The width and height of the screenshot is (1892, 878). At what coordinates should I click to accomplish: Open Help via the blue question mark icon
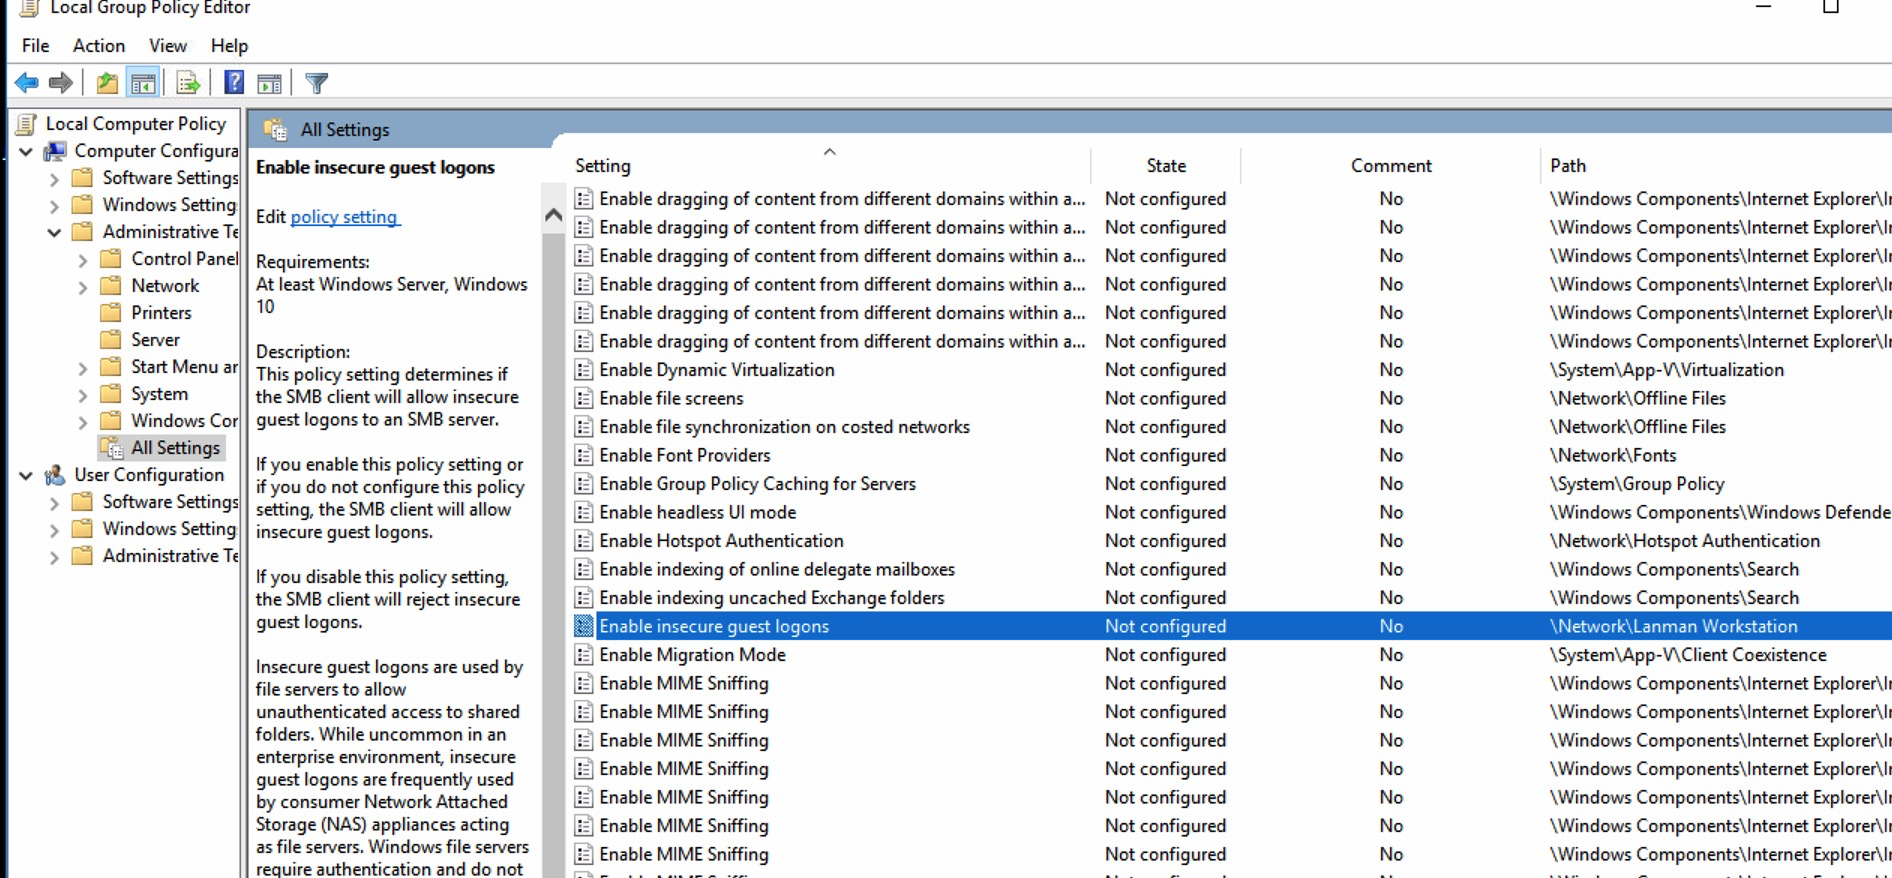tap(234, 83)
